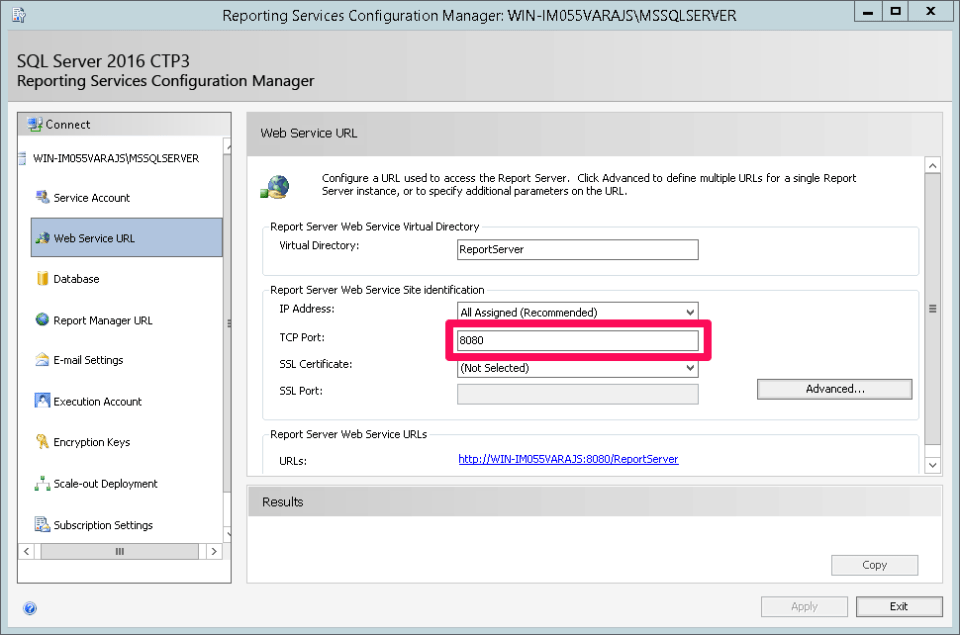960x635 pixels.
Task: Open the E-mail Settings page
Action: [x=88, y=360]
